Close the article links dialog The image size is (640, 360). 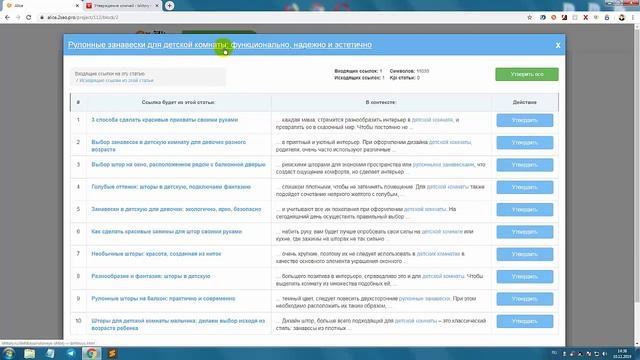point(558,45)
